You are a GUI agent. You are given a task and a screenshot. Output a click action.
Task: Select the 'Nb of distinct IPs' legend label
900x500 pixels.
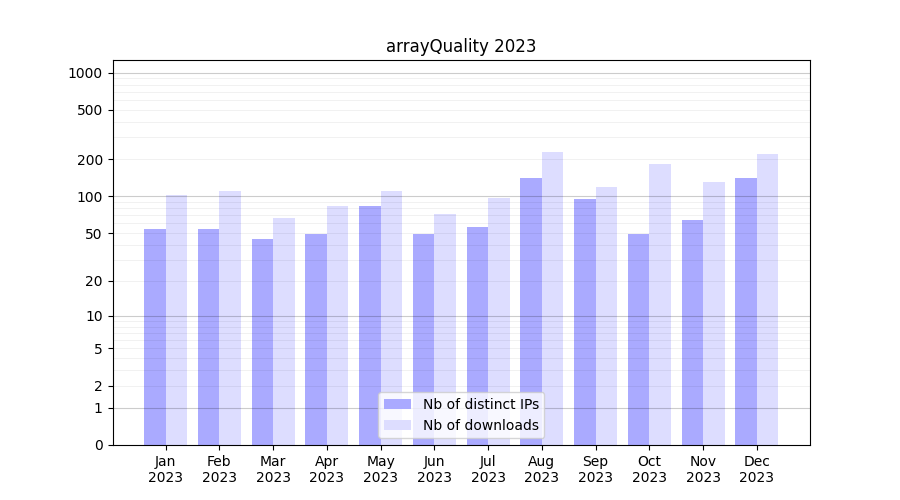coord(480,404)
